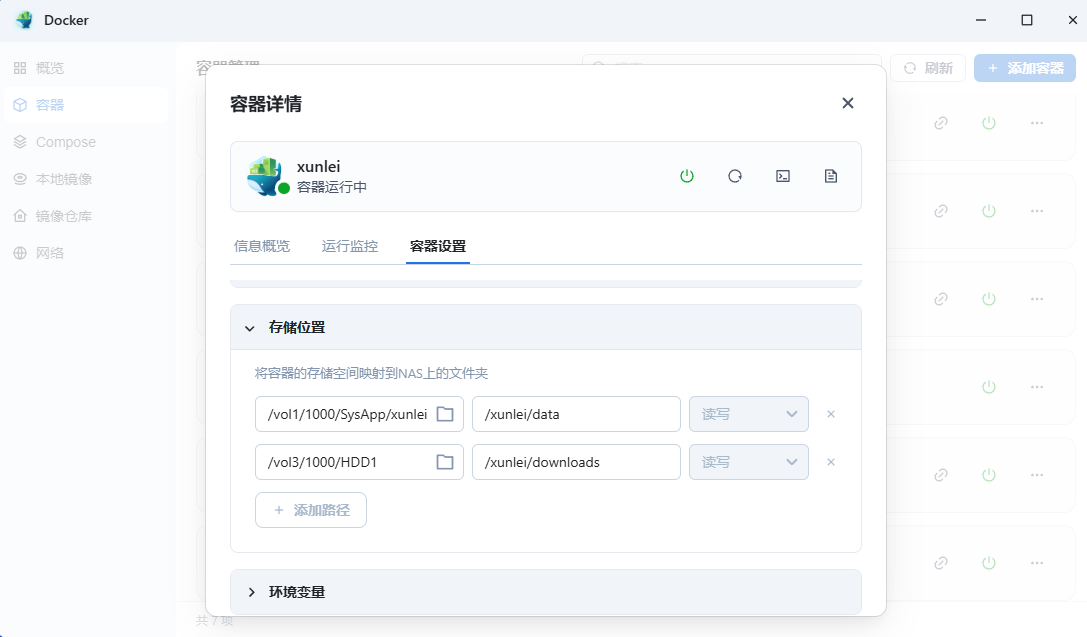1087x637 pixels.
Task: Click the xunlei container logo
Action: 266,176
